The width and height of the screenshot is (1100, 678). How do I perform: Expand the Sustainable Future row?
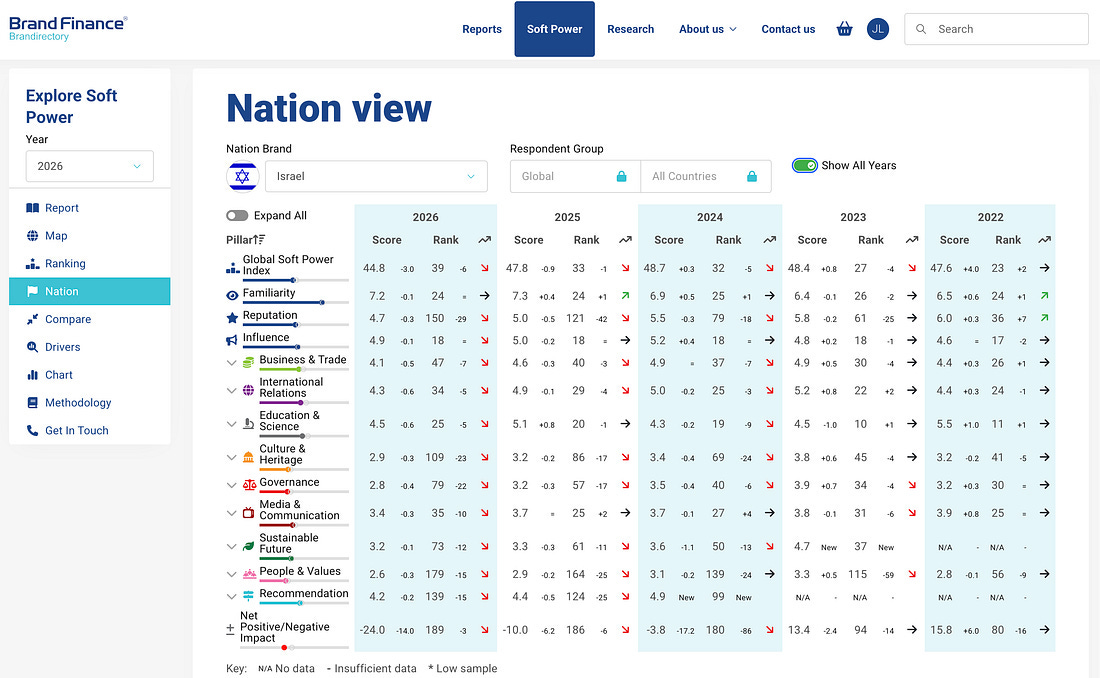[231, 546]
